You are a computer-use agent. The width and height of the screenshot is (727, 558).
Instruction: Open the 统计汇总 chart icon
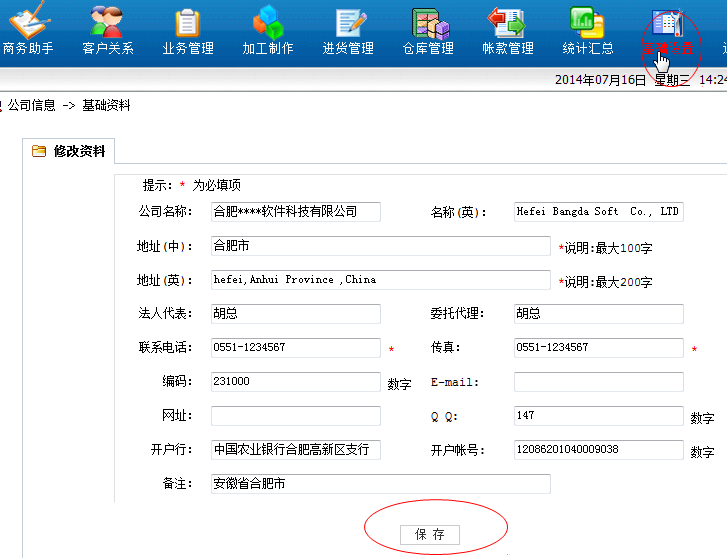587,22
